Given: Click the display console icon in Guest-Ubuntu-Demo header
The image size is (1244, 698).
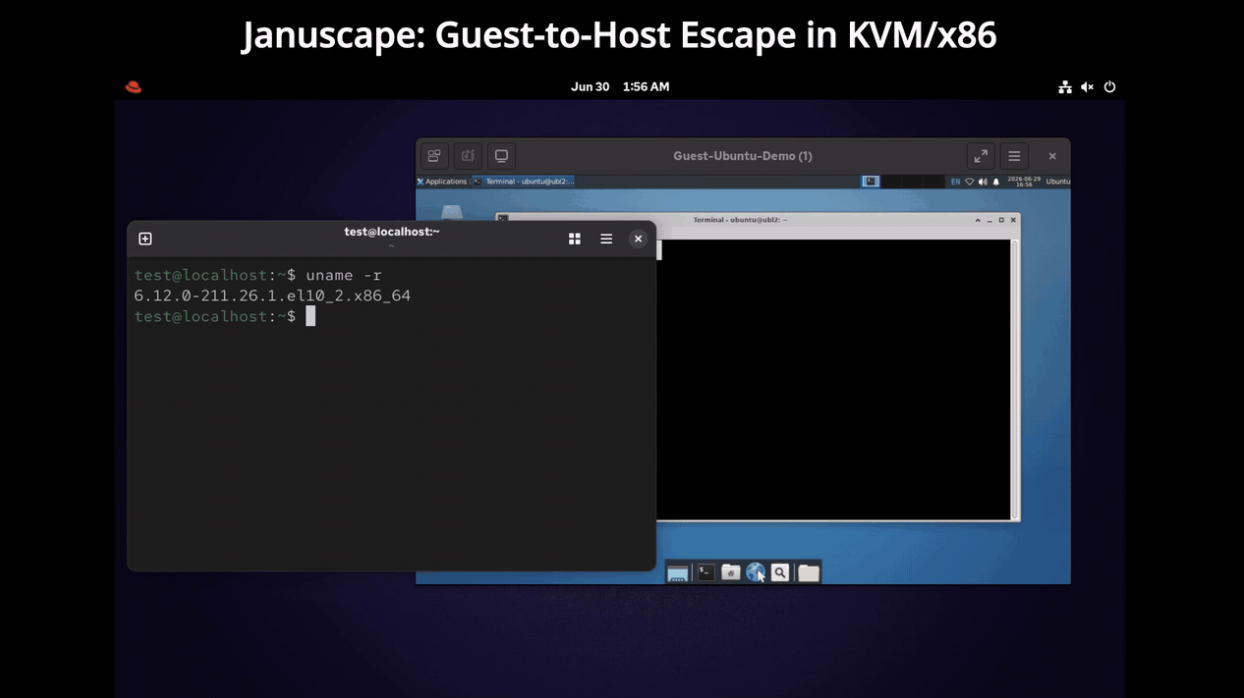Looking at the screenshot, I should click(502, 156).
